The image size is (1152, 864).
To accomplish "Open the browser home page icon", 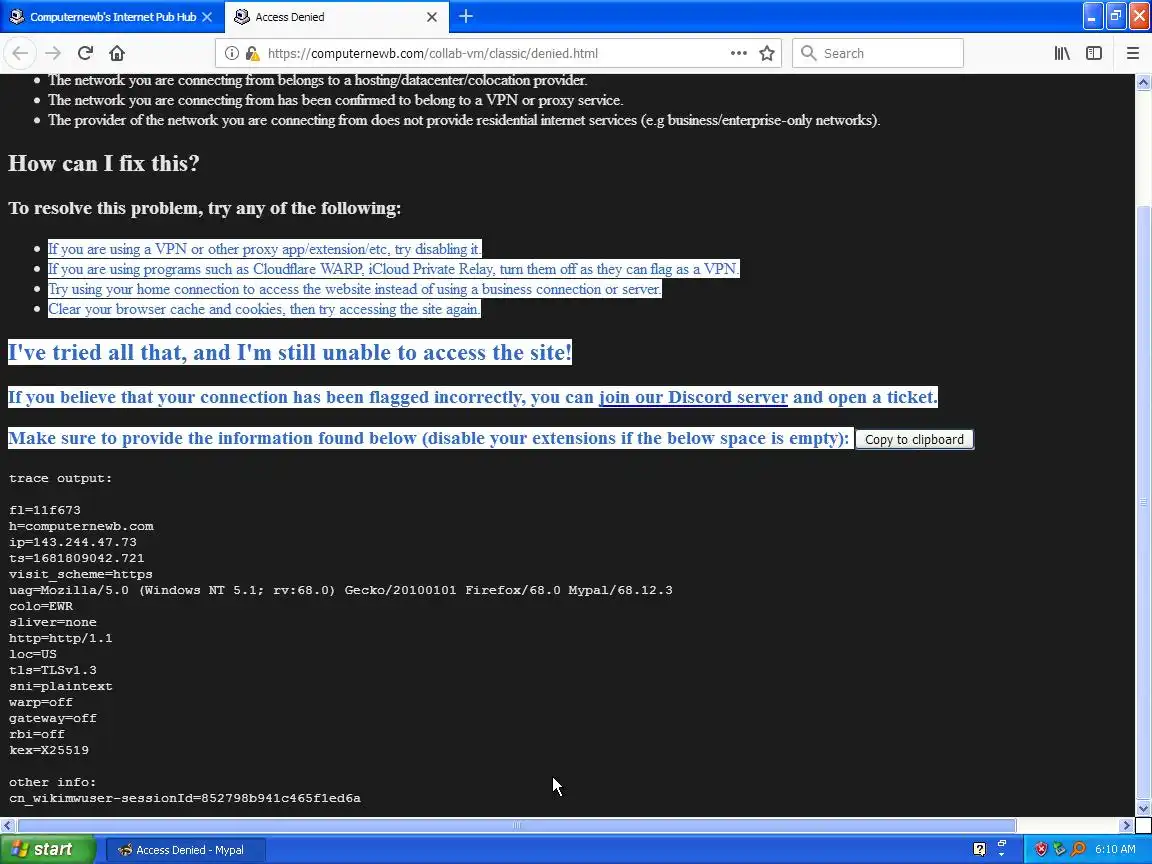I will 117,53.
